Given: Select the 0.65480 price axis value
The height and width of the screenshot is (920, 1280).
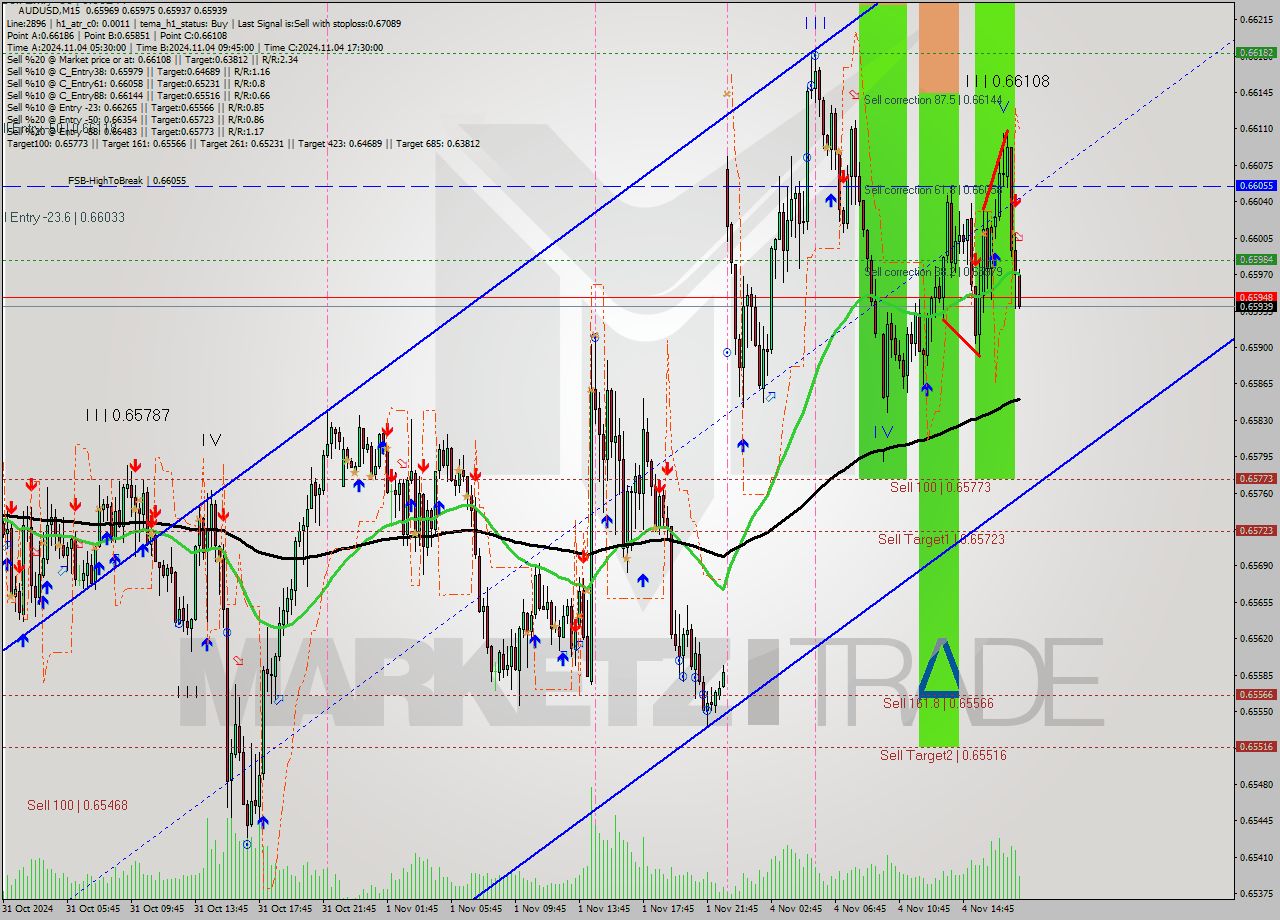Looking at the screenshot, I should click(x=1256, y=785).
